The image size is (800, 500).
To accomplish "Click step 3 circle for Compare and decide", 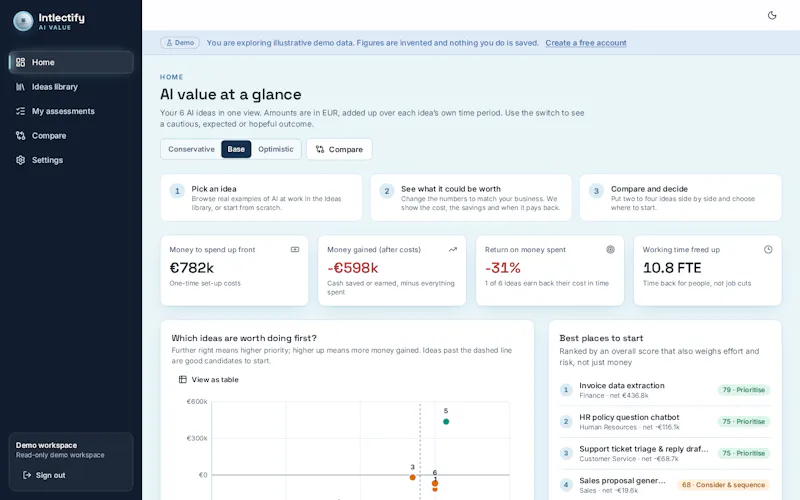I will (596, 191).
